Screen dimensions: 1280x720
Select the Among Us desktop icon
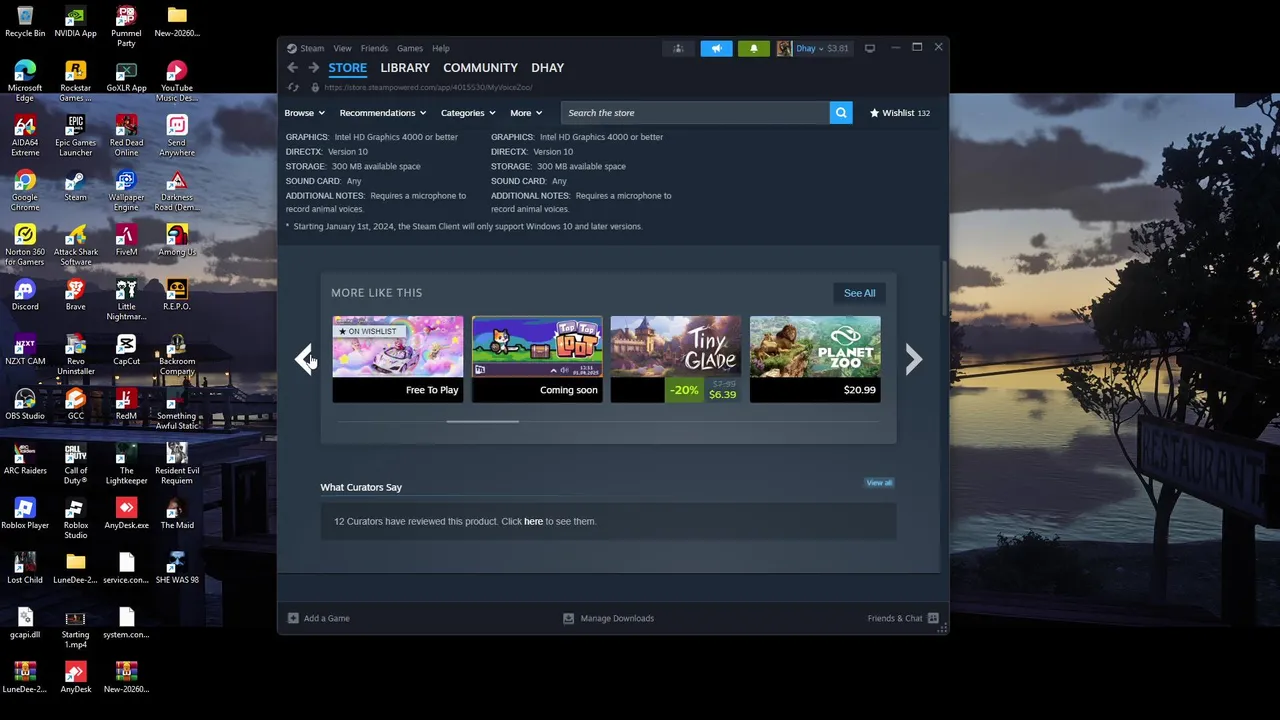click(x=177, y=240)
